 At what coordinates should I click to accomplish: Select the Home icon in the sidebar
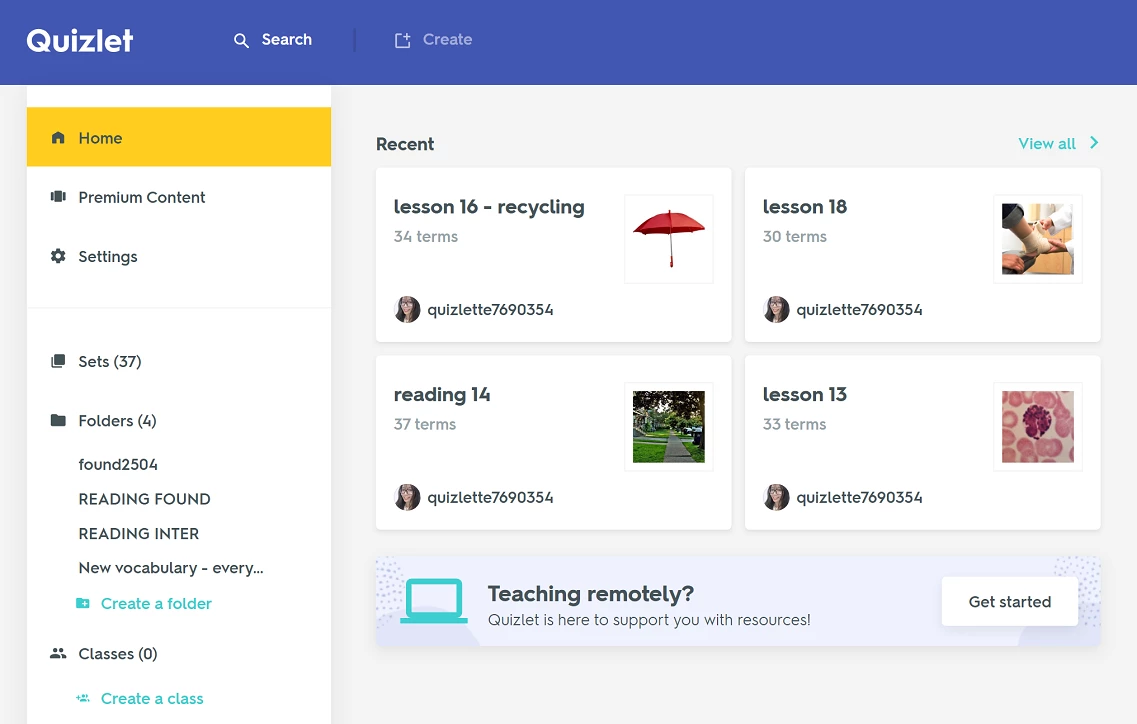[58, 138]
